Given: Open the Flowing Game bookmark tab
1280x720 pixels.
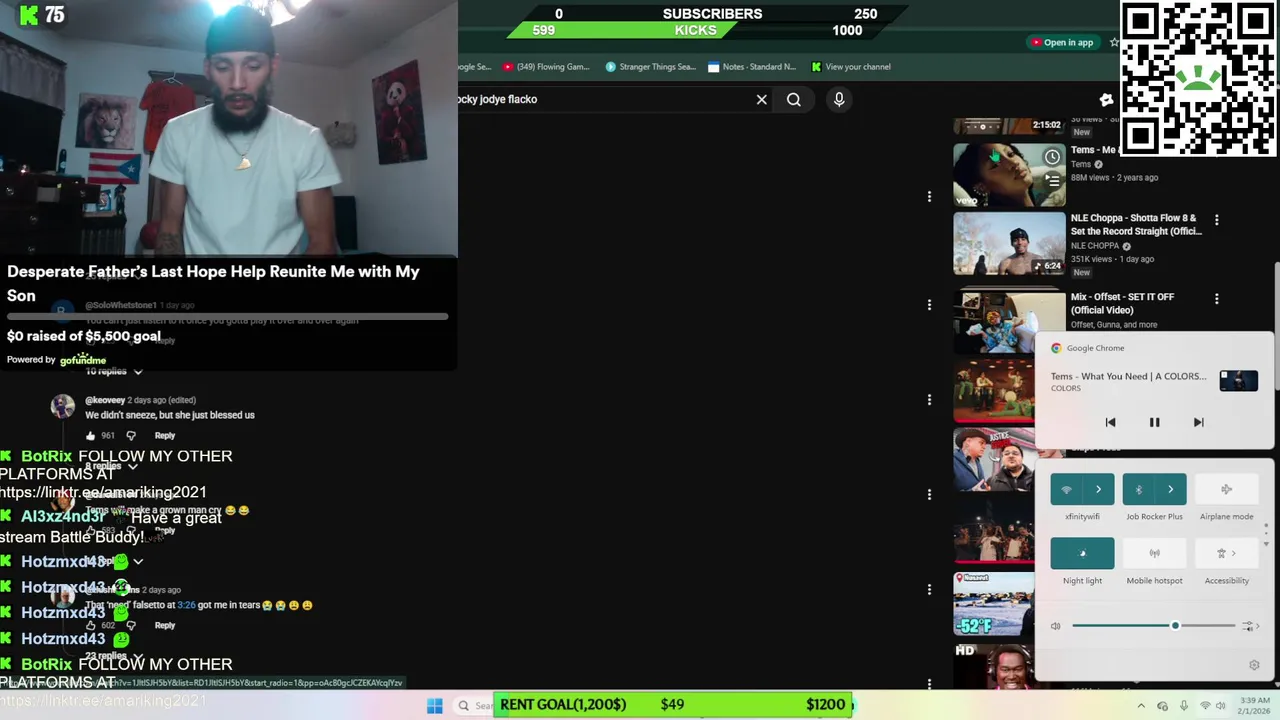Looking at the screenshot, I should click(546, 67).
